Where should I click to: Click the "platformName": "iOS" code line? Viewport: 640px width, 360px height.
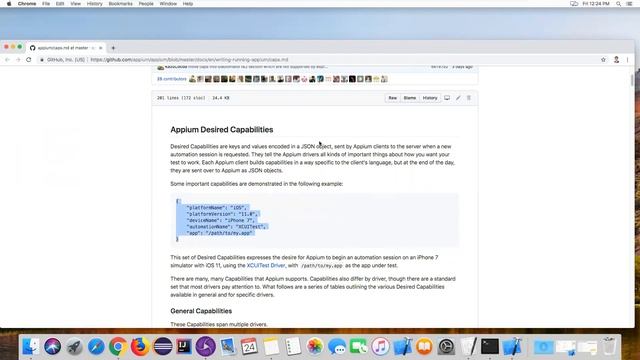point(217,208)
